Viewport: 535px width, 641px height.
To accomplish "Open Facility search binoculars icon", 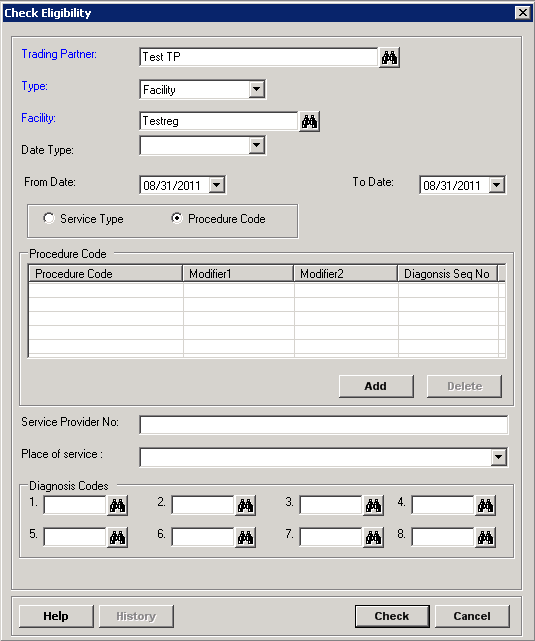I will pos(309,121).
